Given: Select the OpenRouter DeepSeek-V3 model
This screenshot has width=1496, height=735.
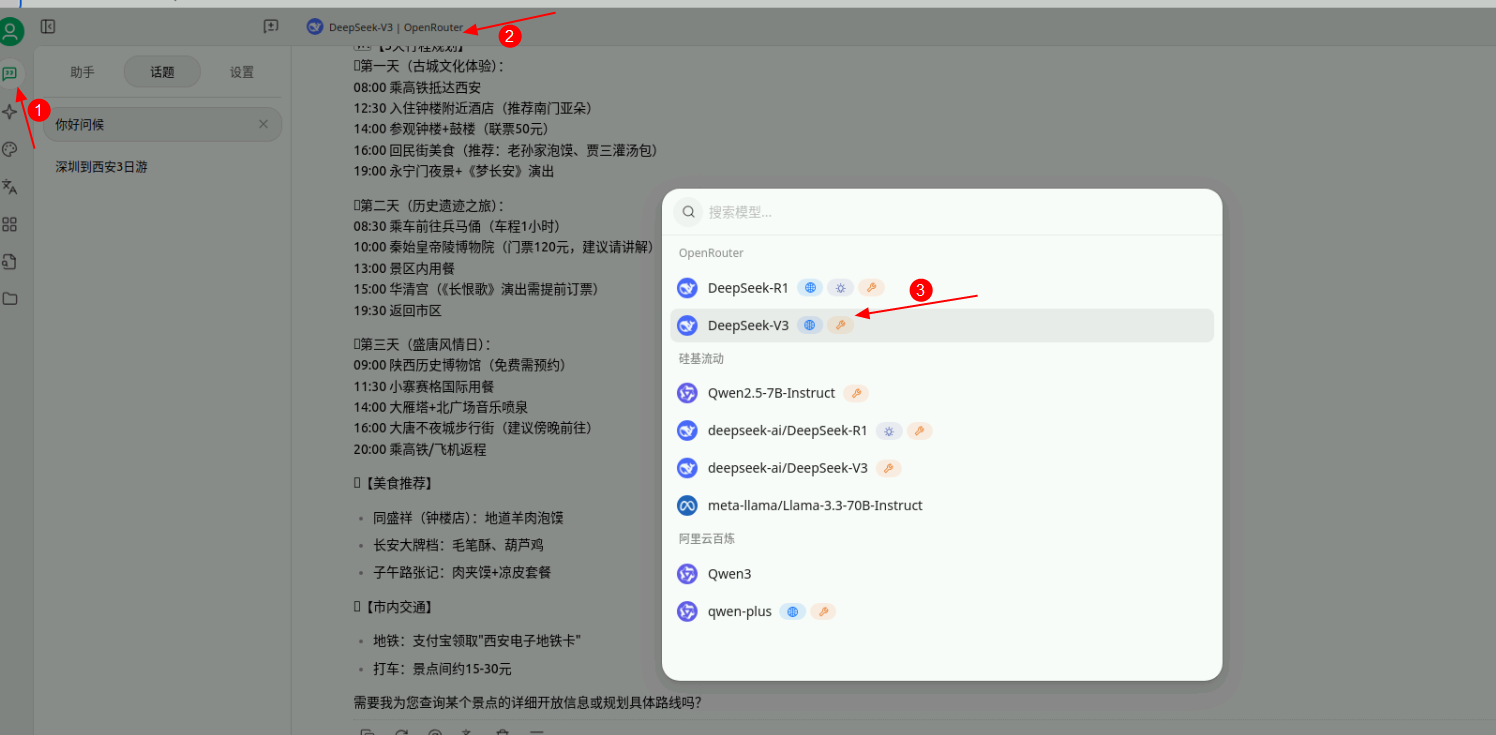Looking at the screenshot, I should (x=941, y=325).
